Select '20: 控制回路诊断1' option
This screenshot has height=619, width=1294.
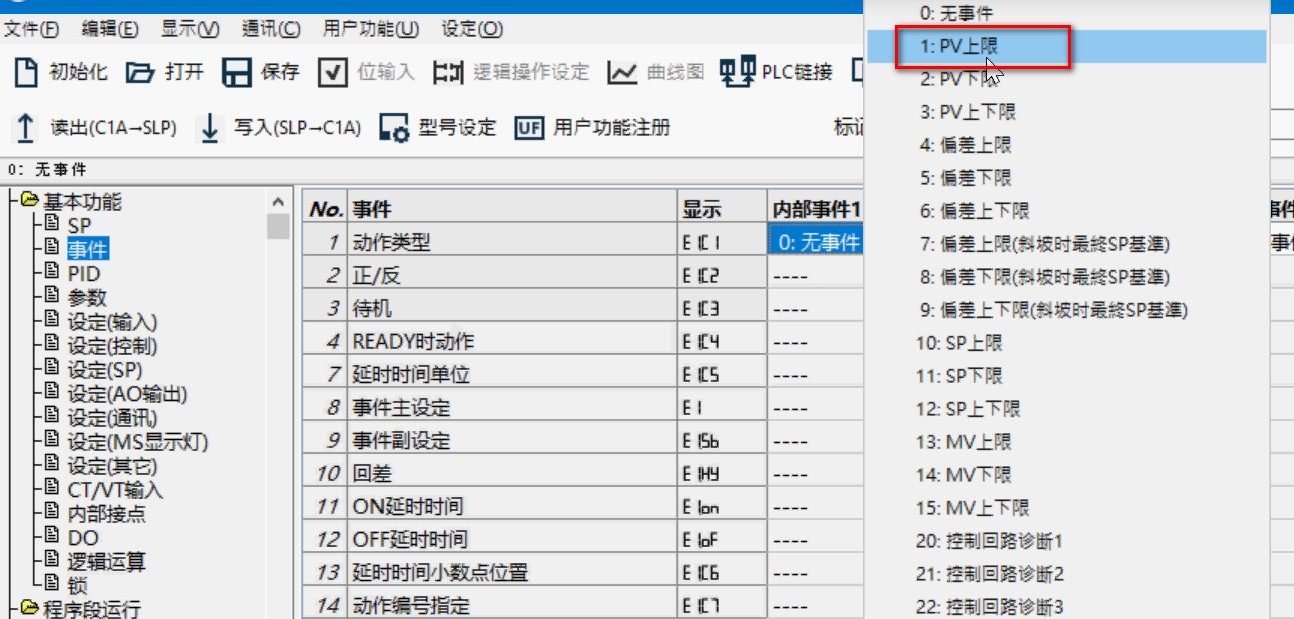988,541
